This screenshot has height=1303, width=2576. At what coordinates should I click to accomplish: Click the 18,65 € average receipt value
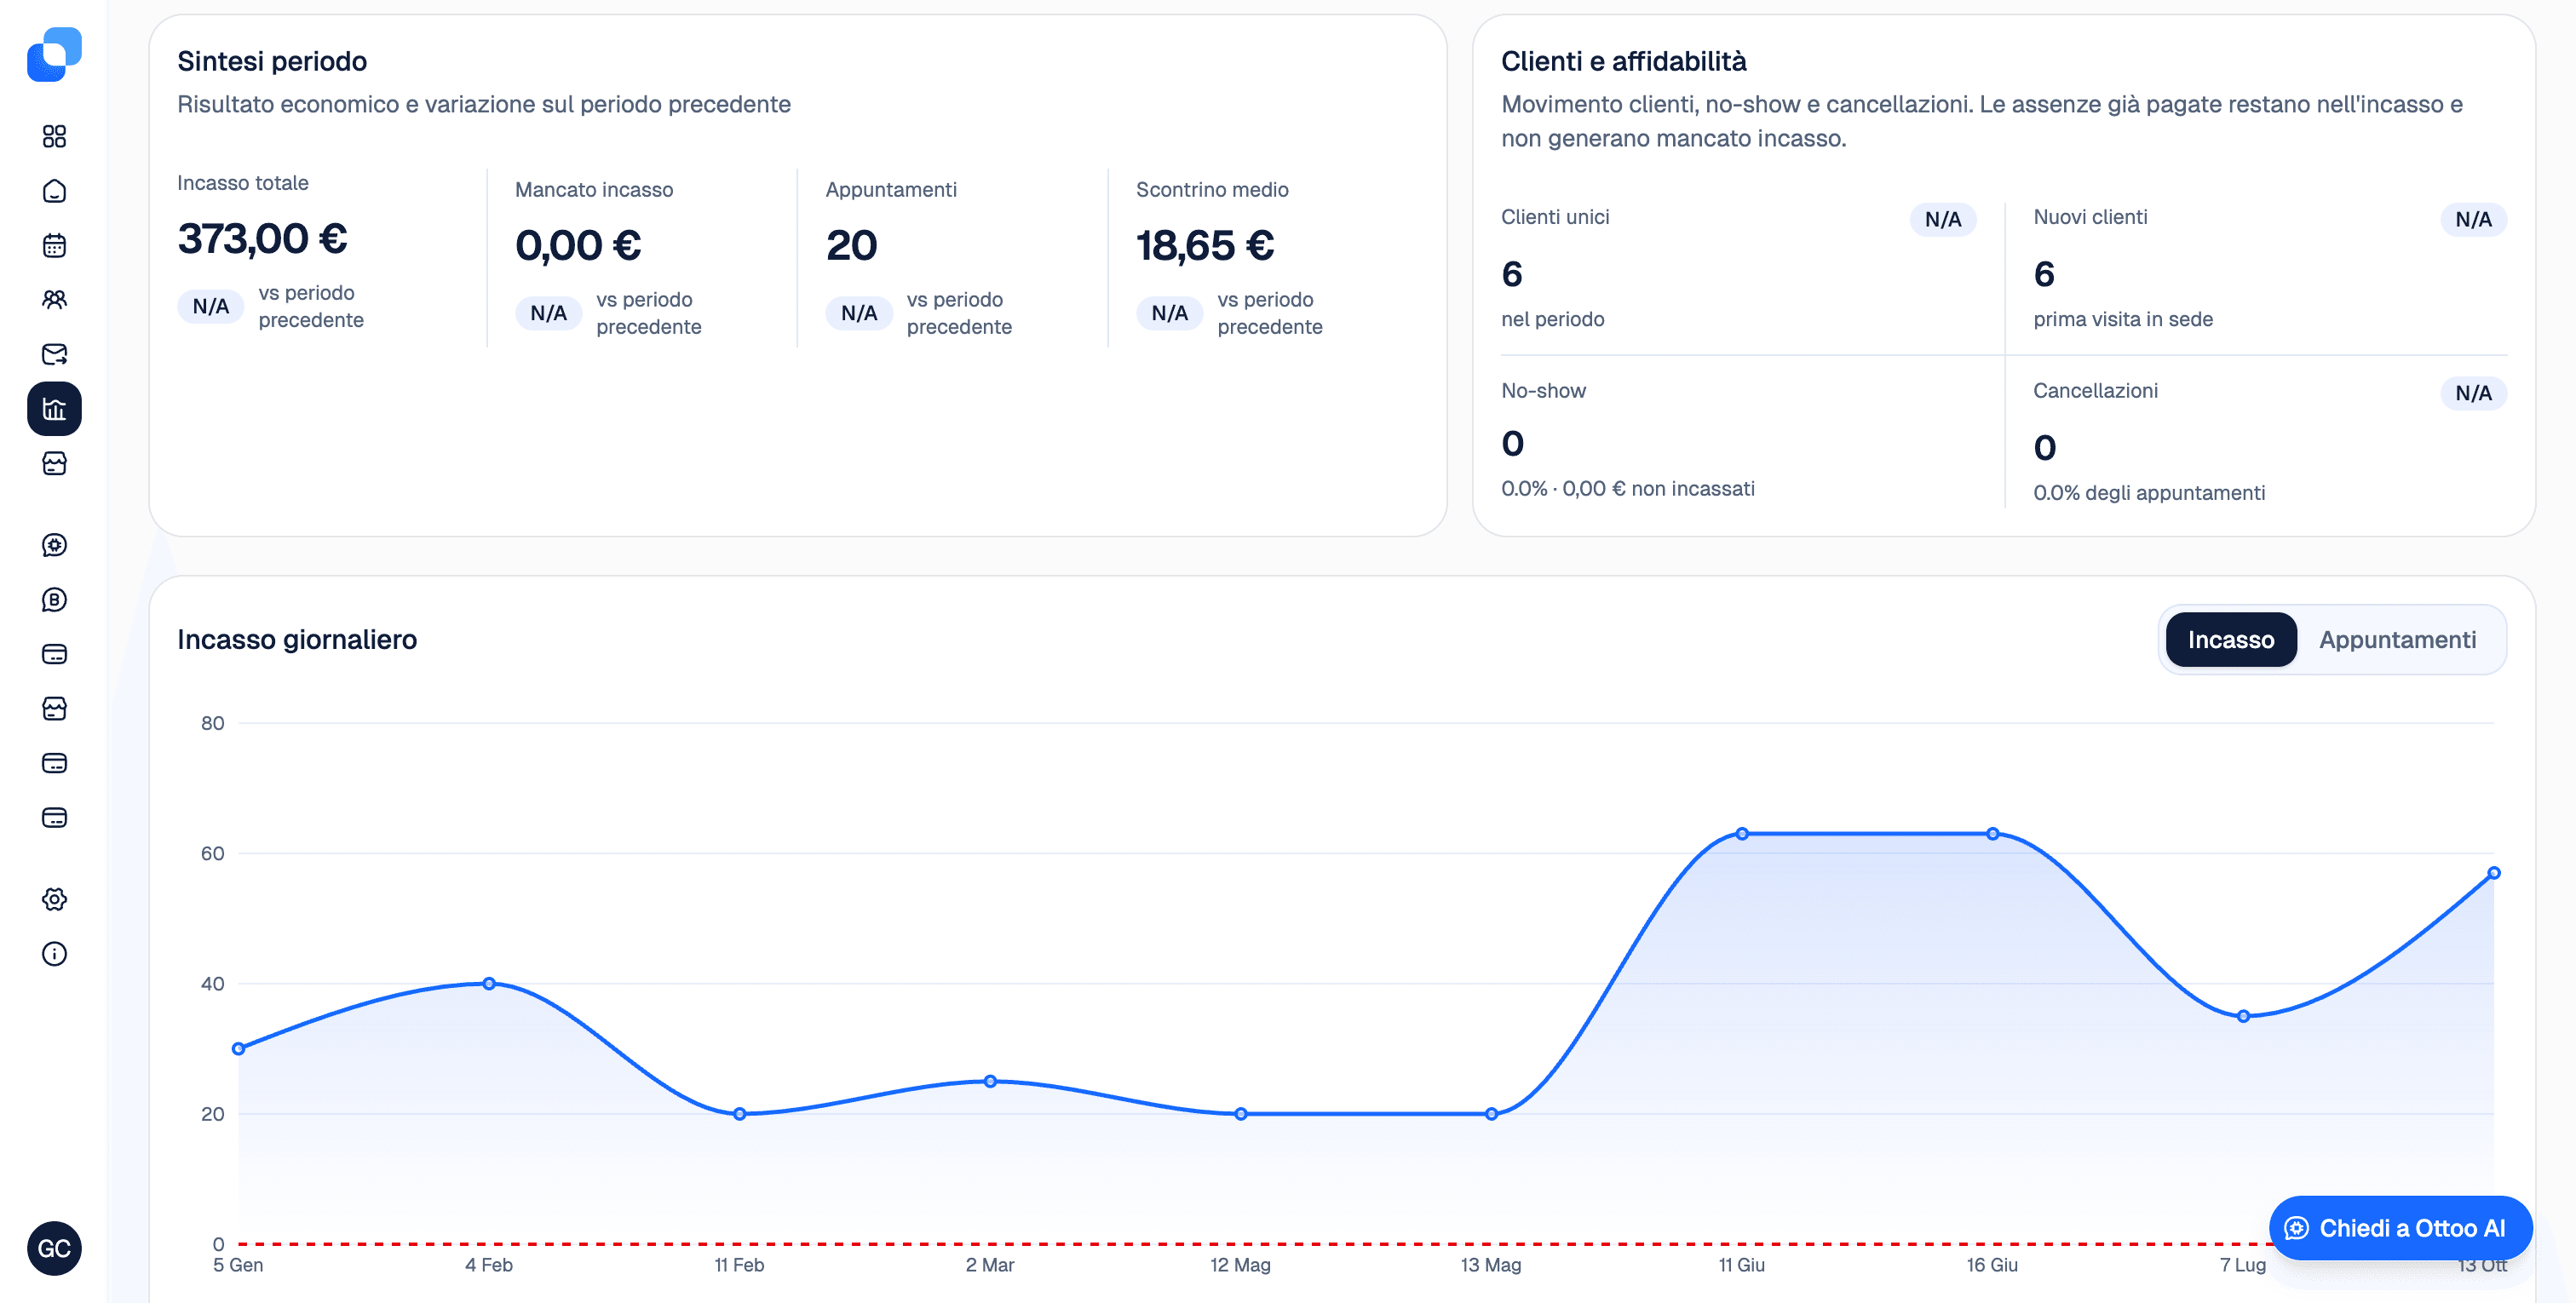tap(1204, 245)
